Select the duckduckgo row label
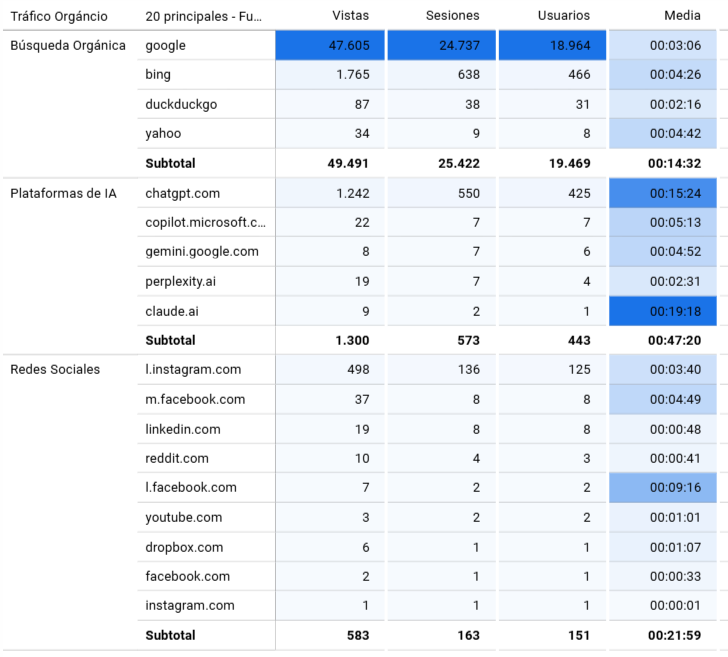Image resolution: width=728 pixels, height=657 pixels. (x=181, y=105)
